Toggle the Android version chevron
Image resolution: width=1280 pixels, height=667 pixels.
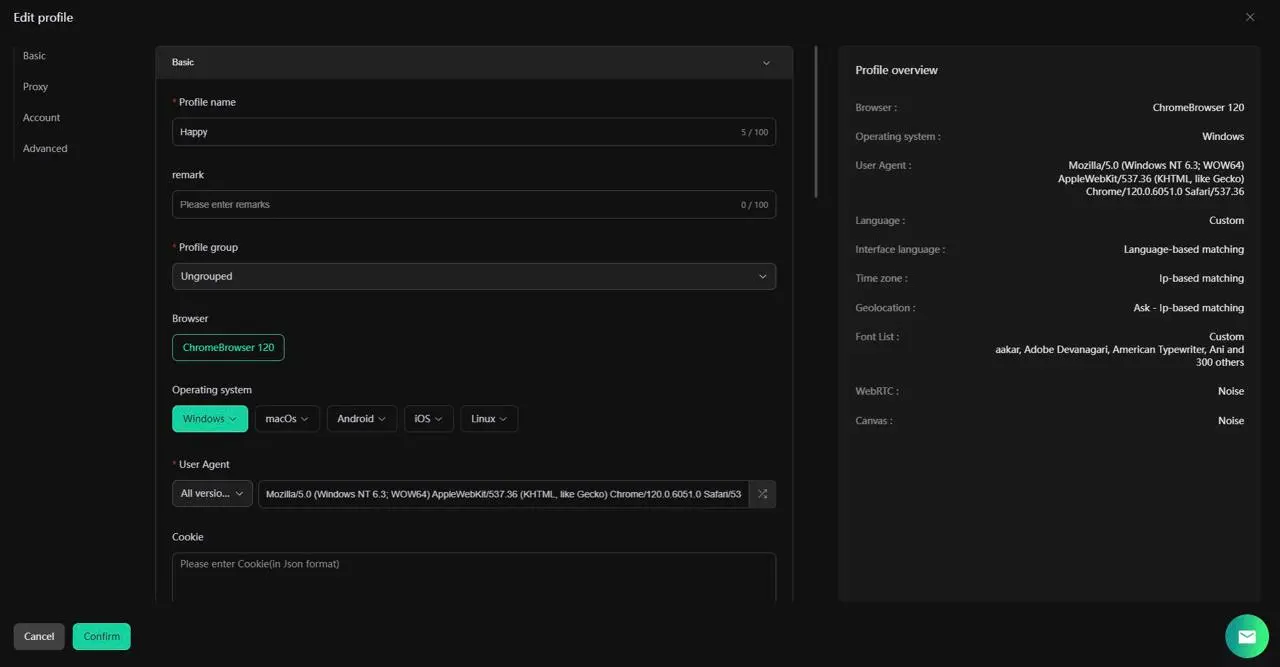tap(384, 419)
